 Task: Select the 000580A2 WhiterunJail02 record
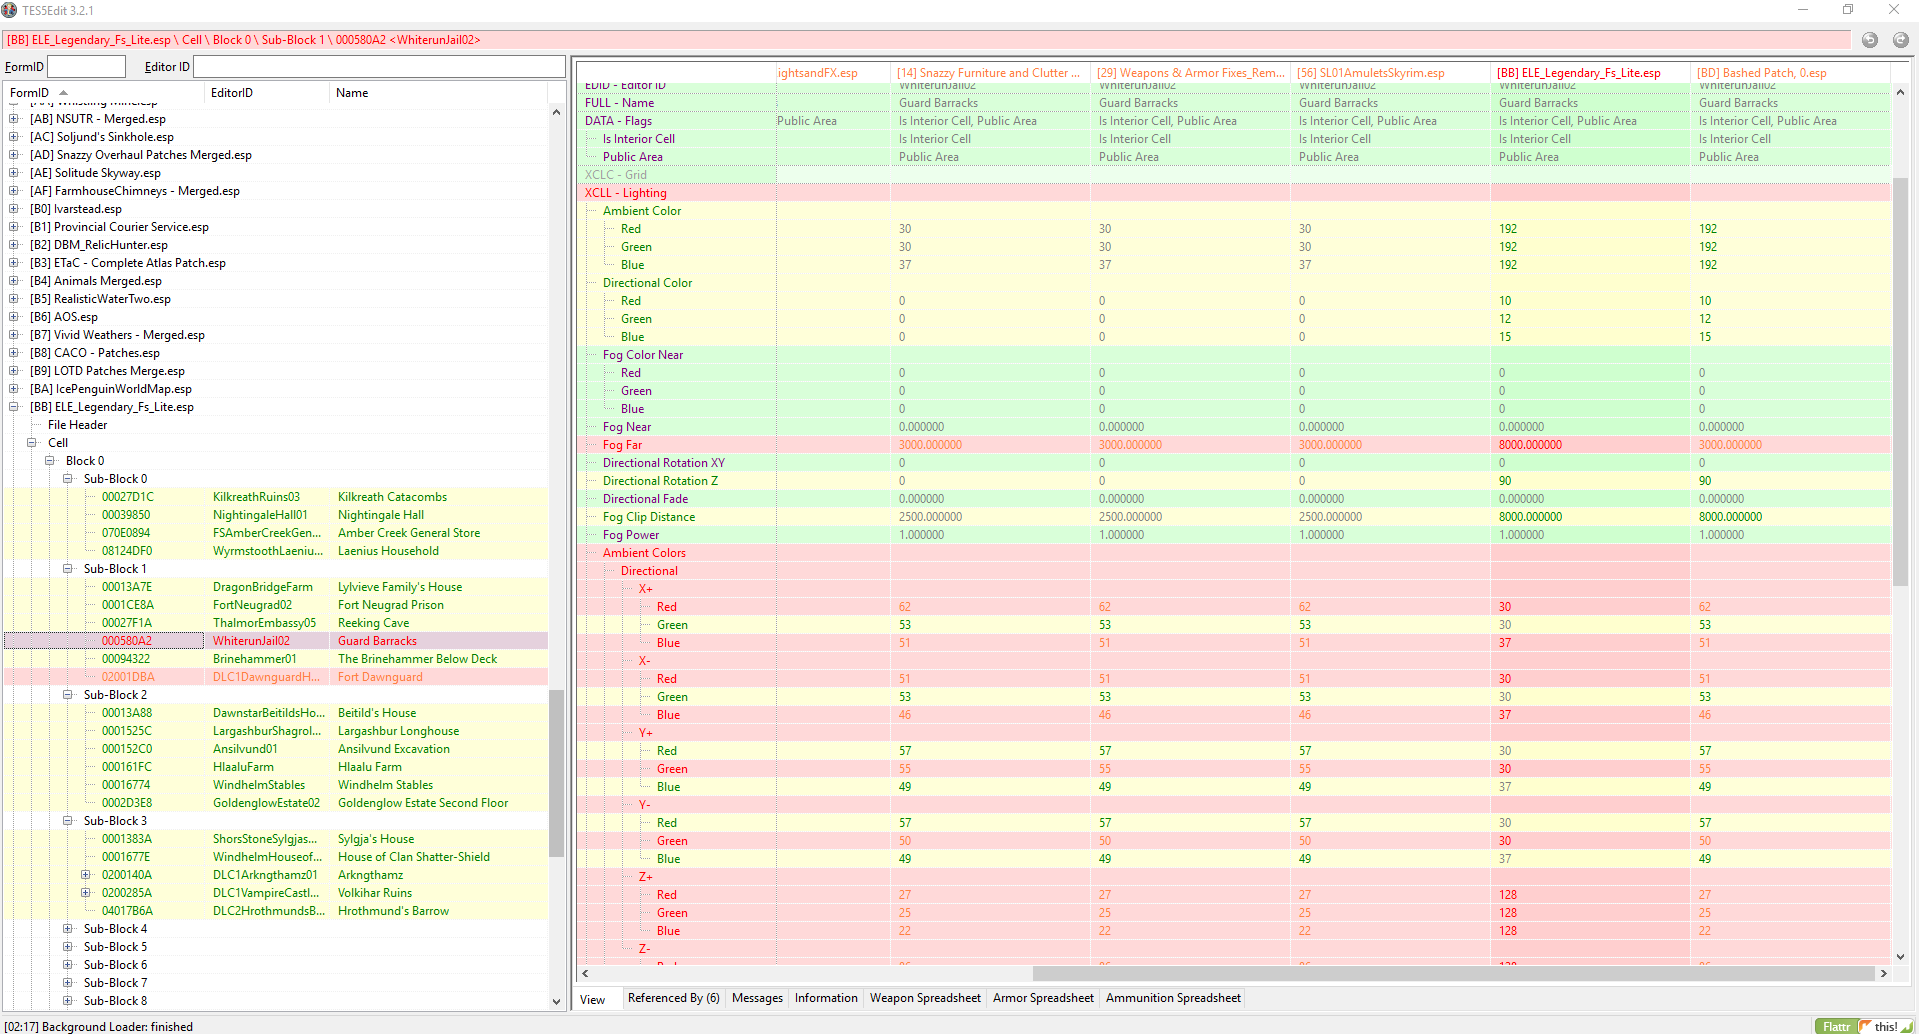(276, 641)
